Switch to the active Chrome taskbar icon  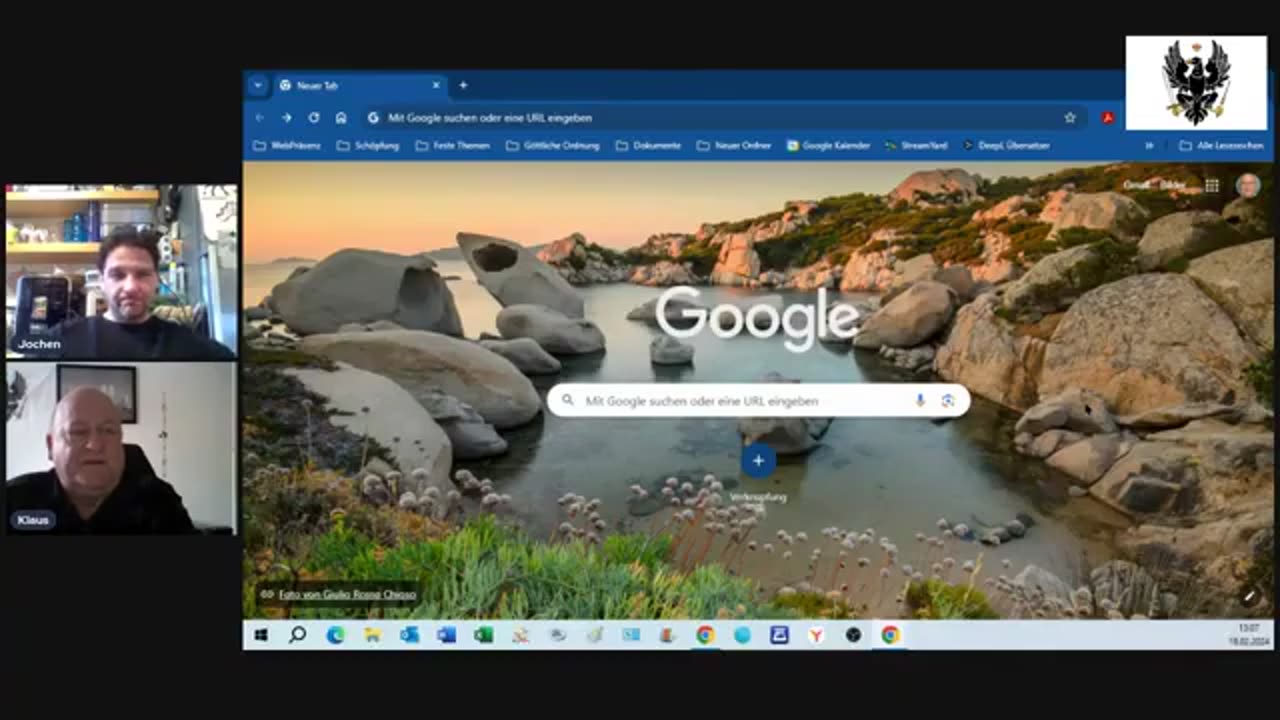tap(890, 635)
